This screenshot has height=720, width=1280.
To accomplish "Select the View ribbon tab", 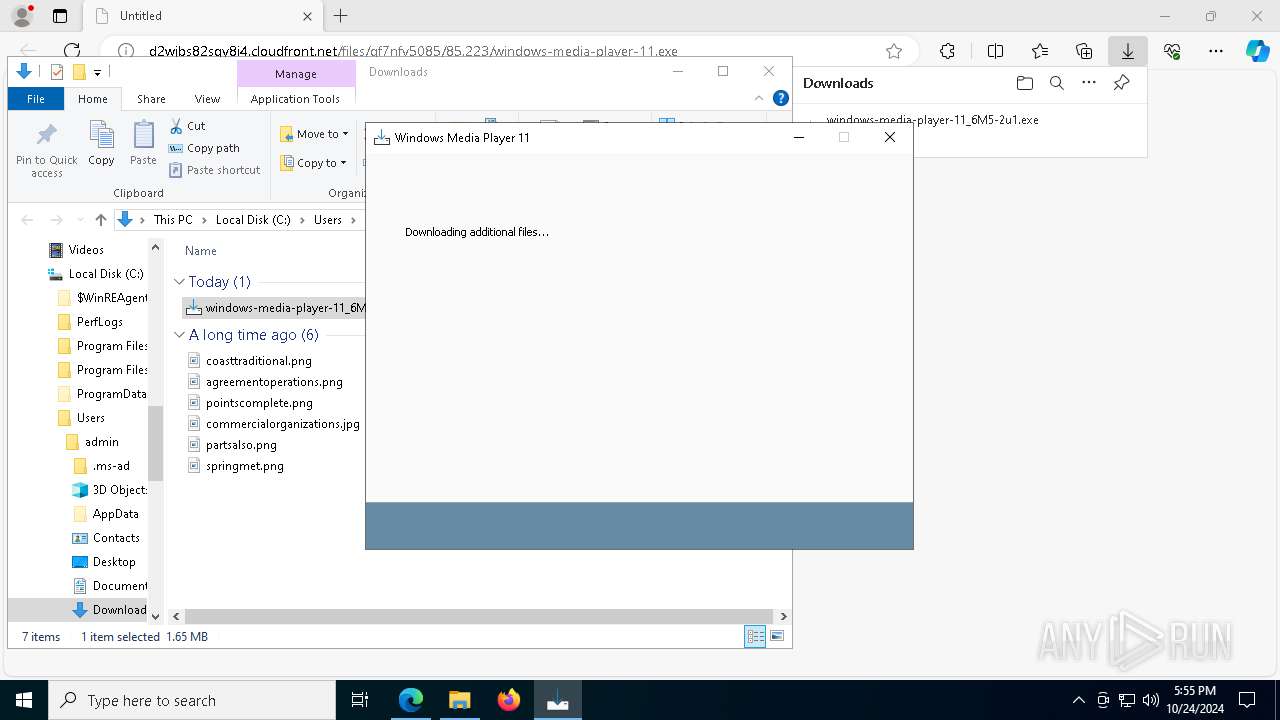I will point(207,99).
